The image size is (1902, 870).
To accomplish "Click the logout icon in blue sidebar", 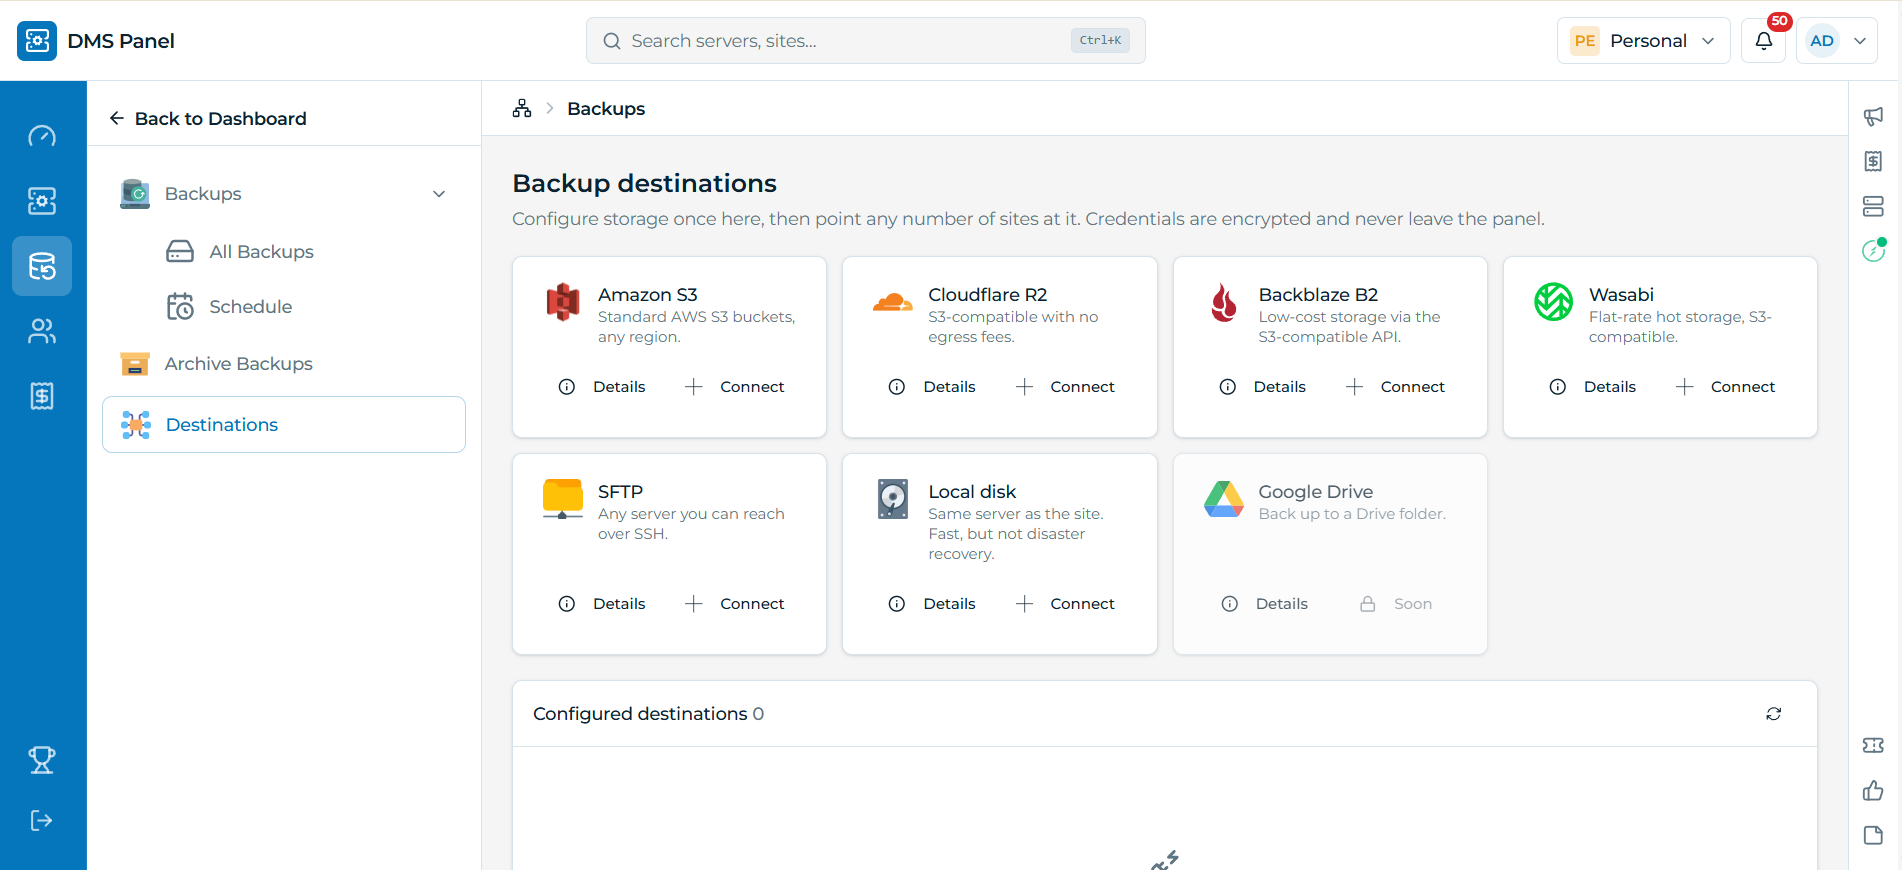I will [42, 821].
